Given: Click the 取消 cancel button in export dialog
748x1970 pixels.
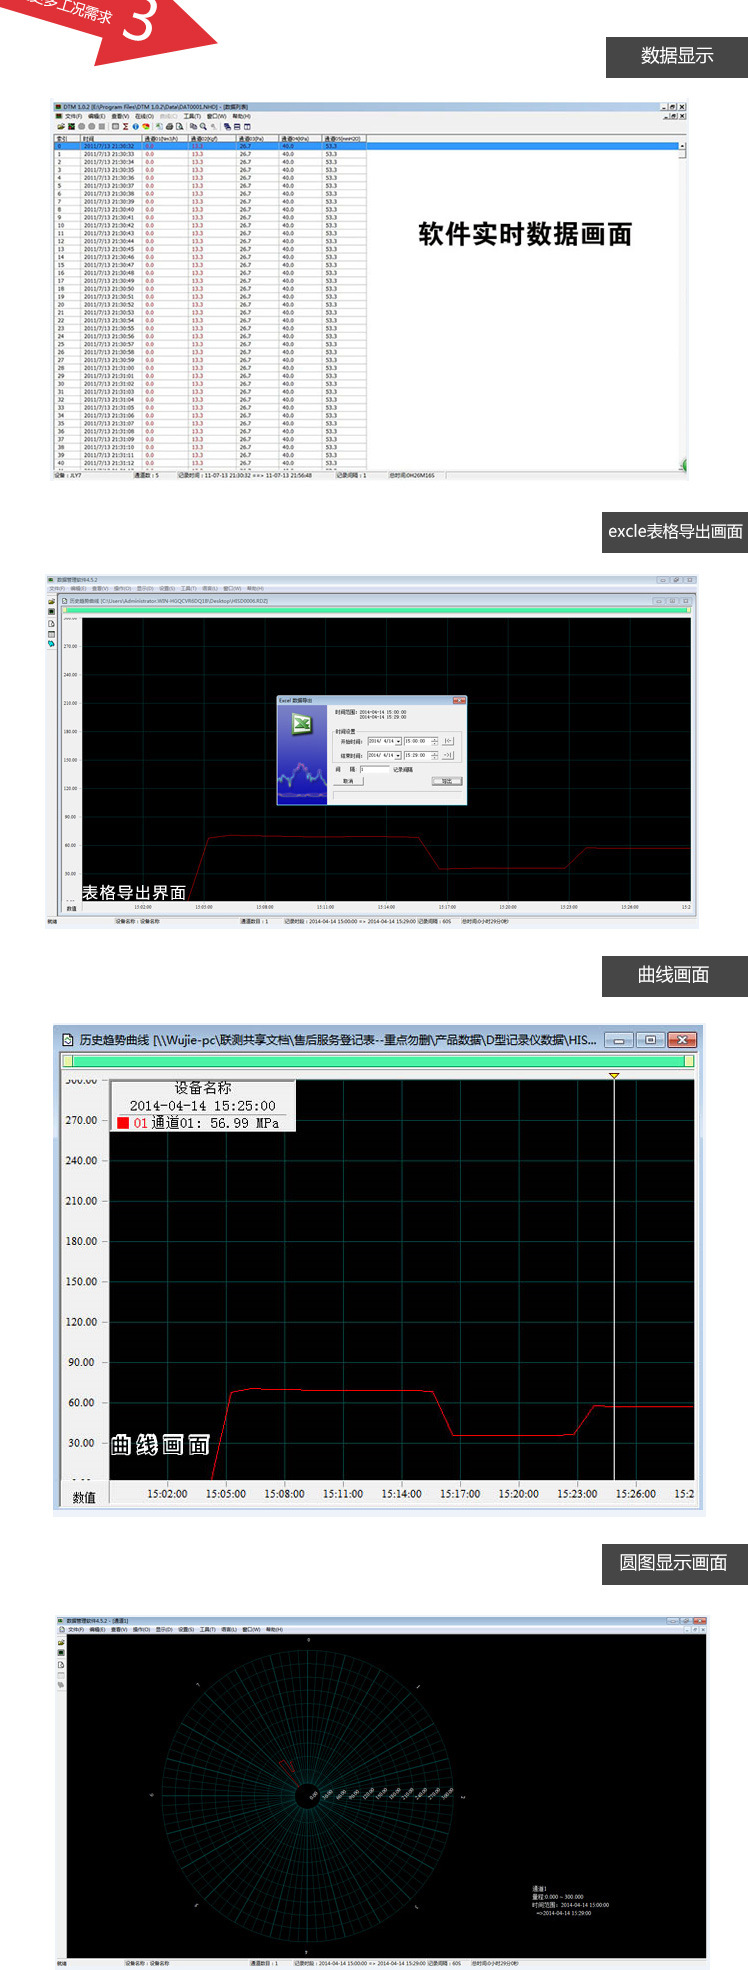Looking at the screenshot, I should coord(348,781).
